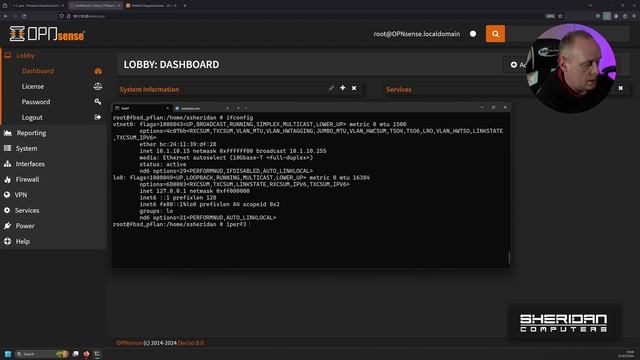Click the server icon next to System

point(7,148)
